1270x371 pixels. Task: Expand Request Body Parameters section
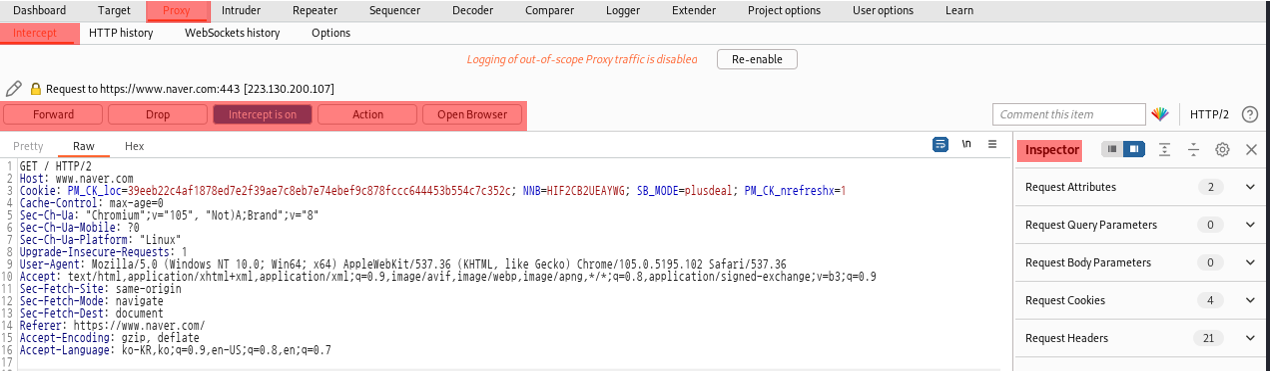(x=1250, y=263)
